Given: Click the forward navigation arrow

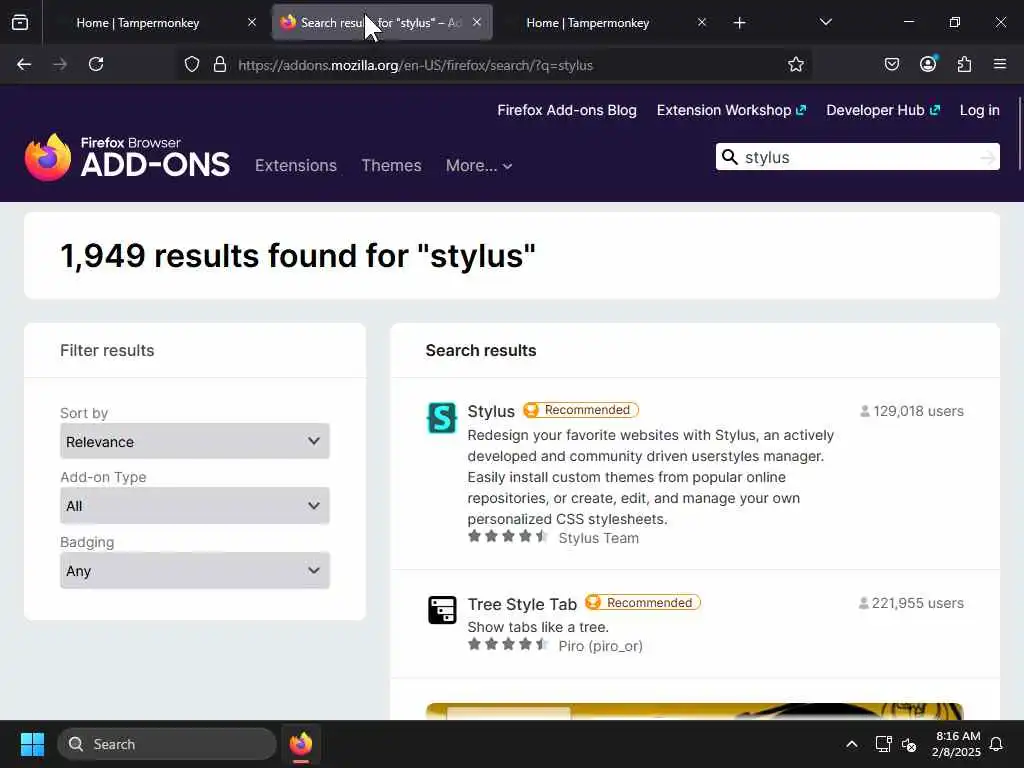Looking at the screenshot, I should click(x=60, y=65).
